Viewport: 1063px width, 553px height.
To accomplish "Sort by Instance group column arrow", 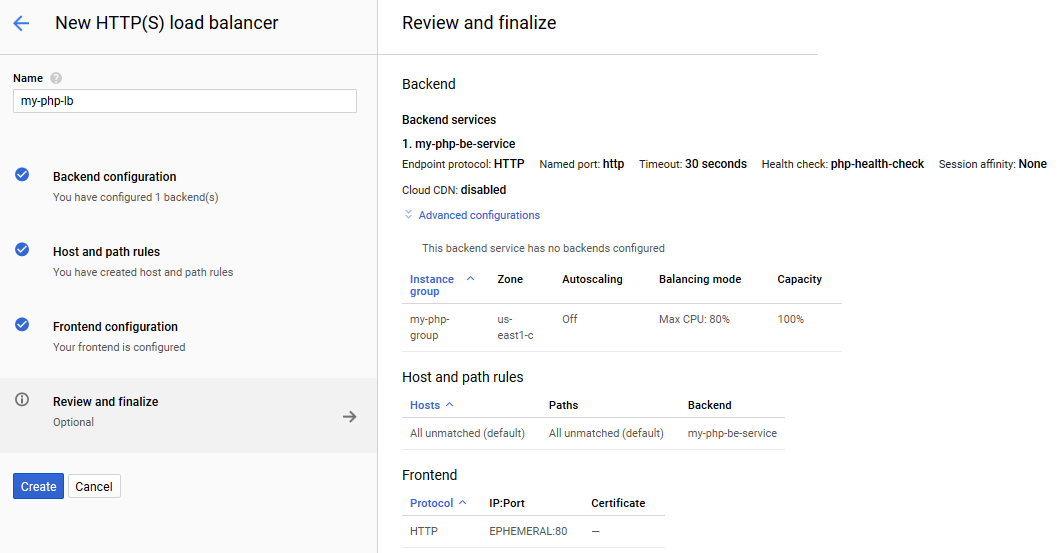I will pyautogui.click(x=470, y=279).
